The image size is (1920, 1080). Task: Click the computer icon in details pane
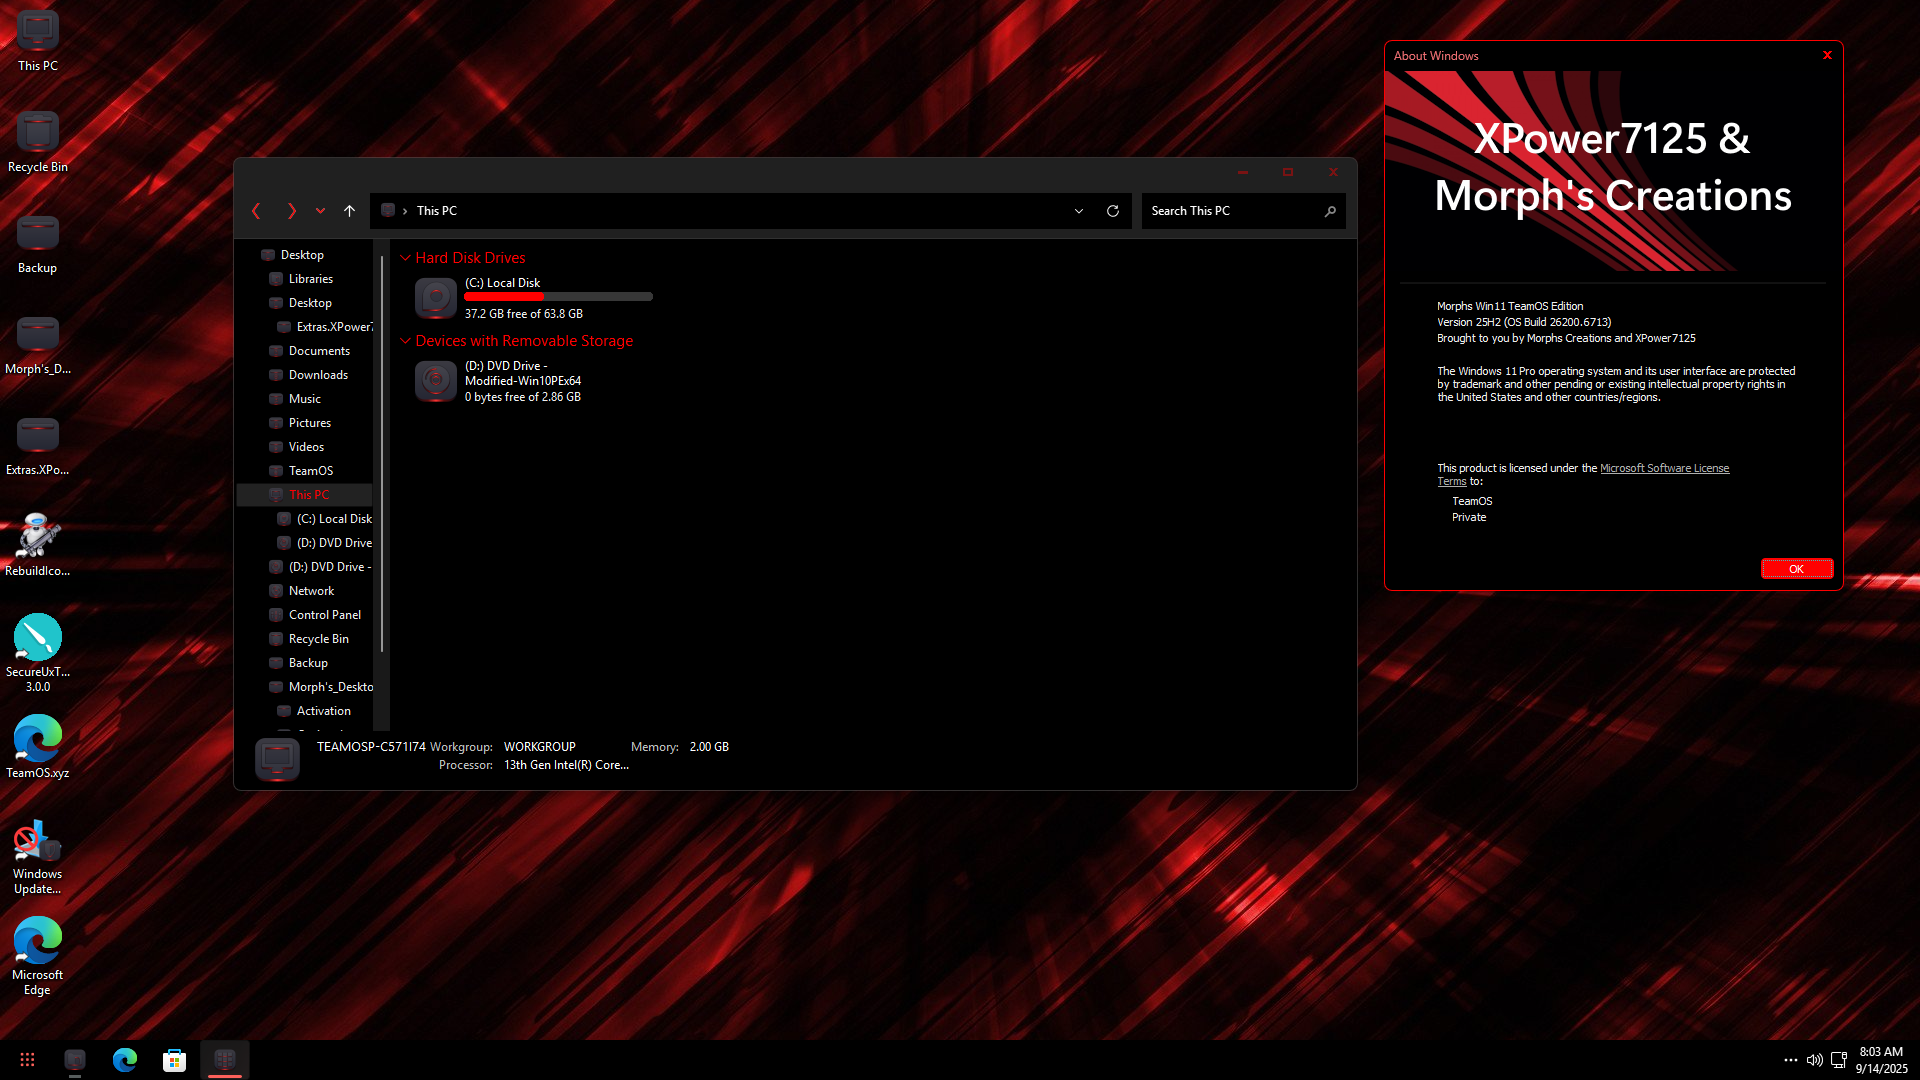click(x=277, y=759)
